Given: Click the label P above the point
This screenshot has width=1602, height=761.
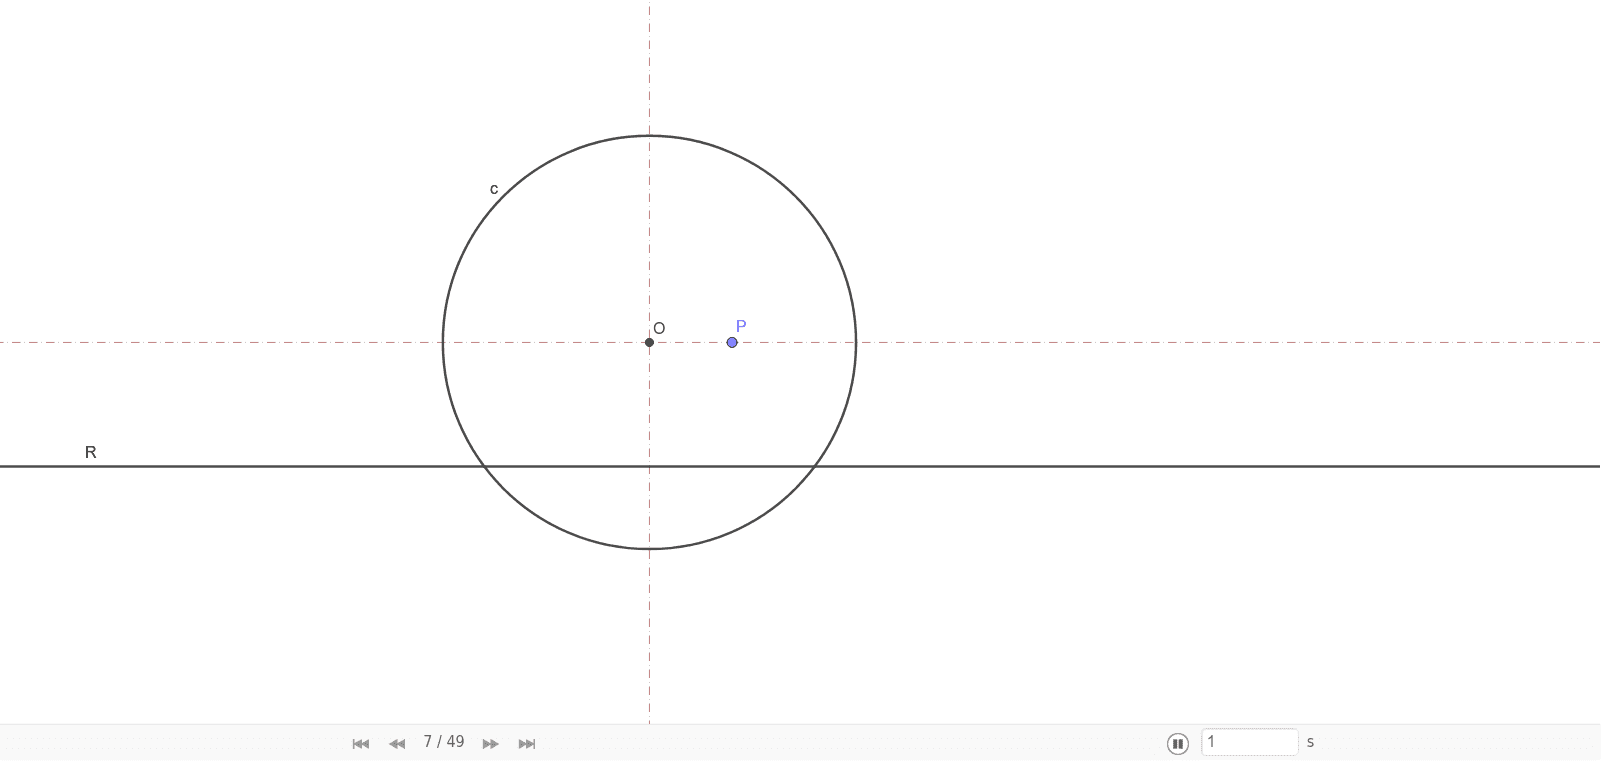Looking at the screenshot, I should (741, 326).
